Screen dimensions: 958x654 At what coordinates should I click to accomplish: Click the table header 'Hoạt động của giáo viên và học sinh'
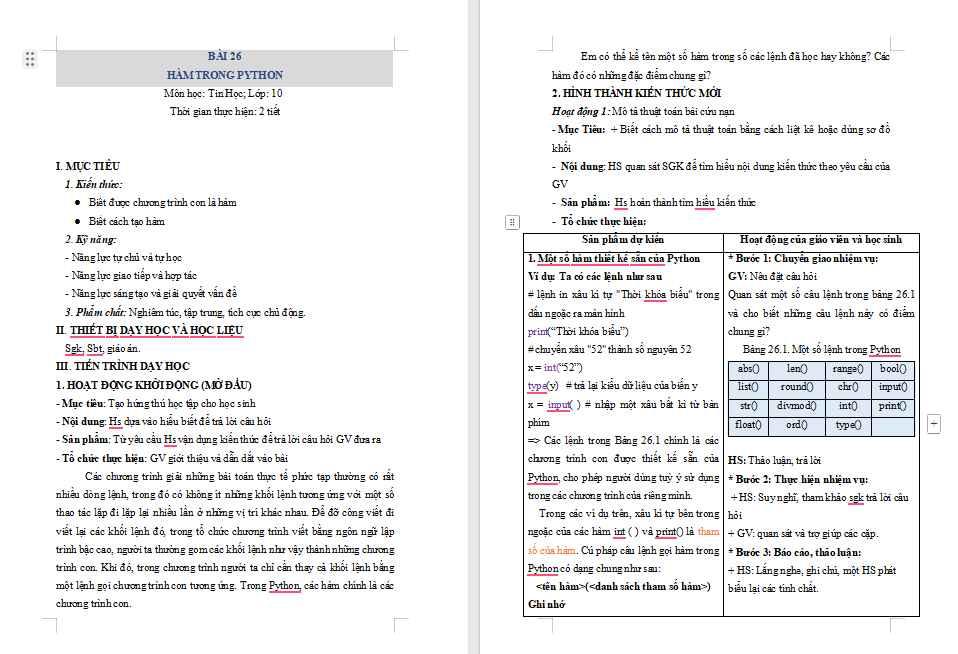821,240
